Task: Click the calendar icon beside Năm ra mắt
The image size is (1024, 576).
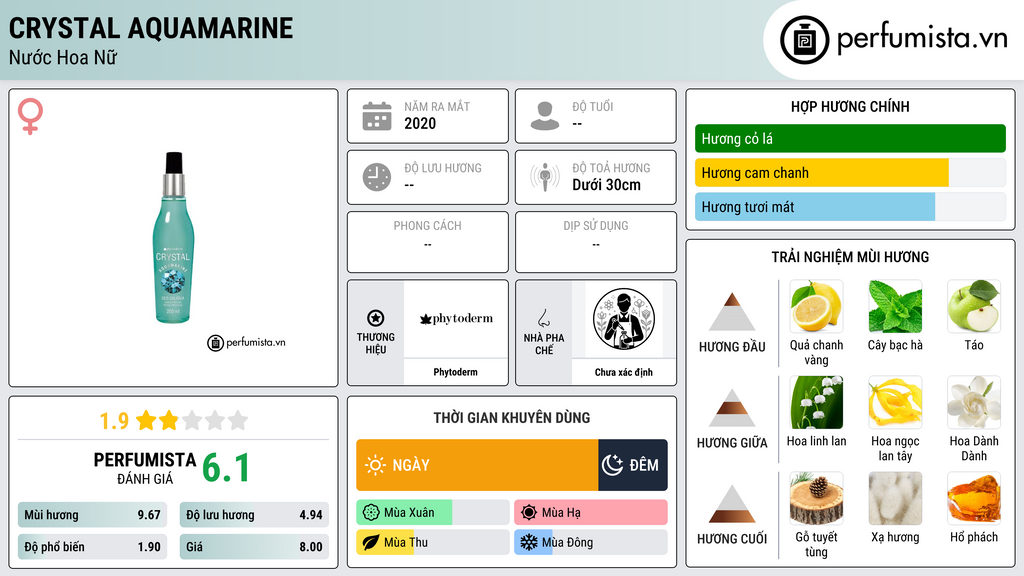Action: [377, 116]
